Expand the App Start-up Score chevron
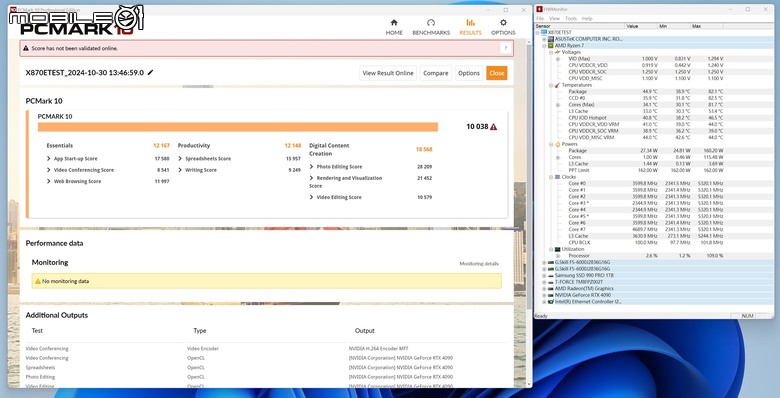This screenshot has height=398, width=780. coord(49,159)
